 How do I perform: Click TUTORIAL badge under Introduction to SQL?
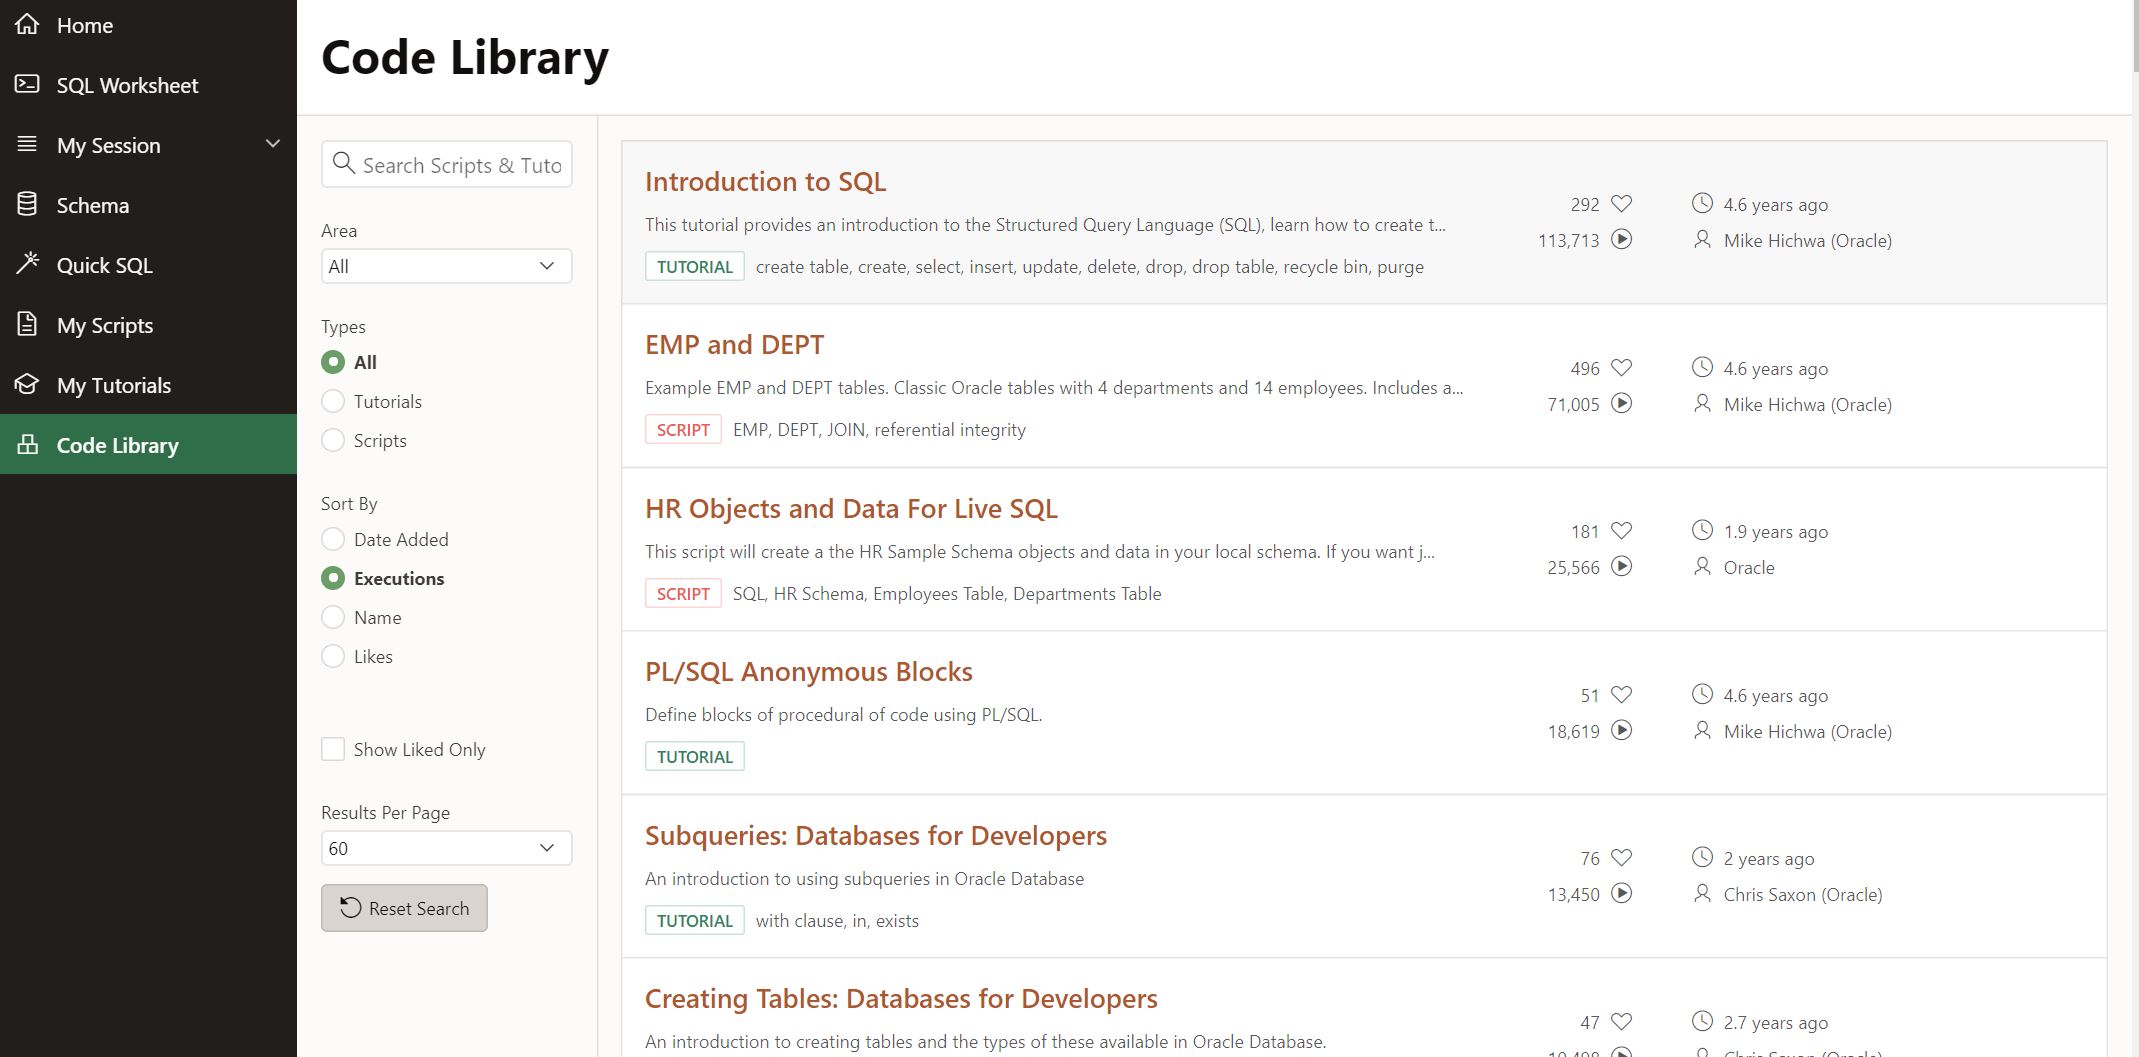click(695, 267)
